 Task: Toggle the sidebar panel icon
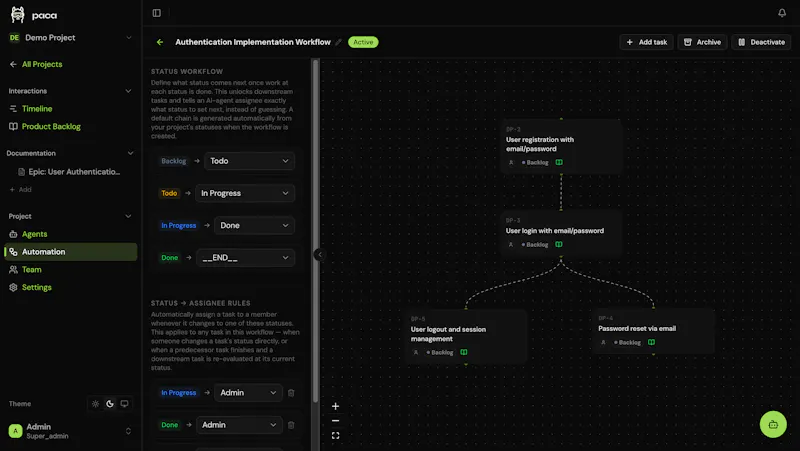(x=157, y=13)
